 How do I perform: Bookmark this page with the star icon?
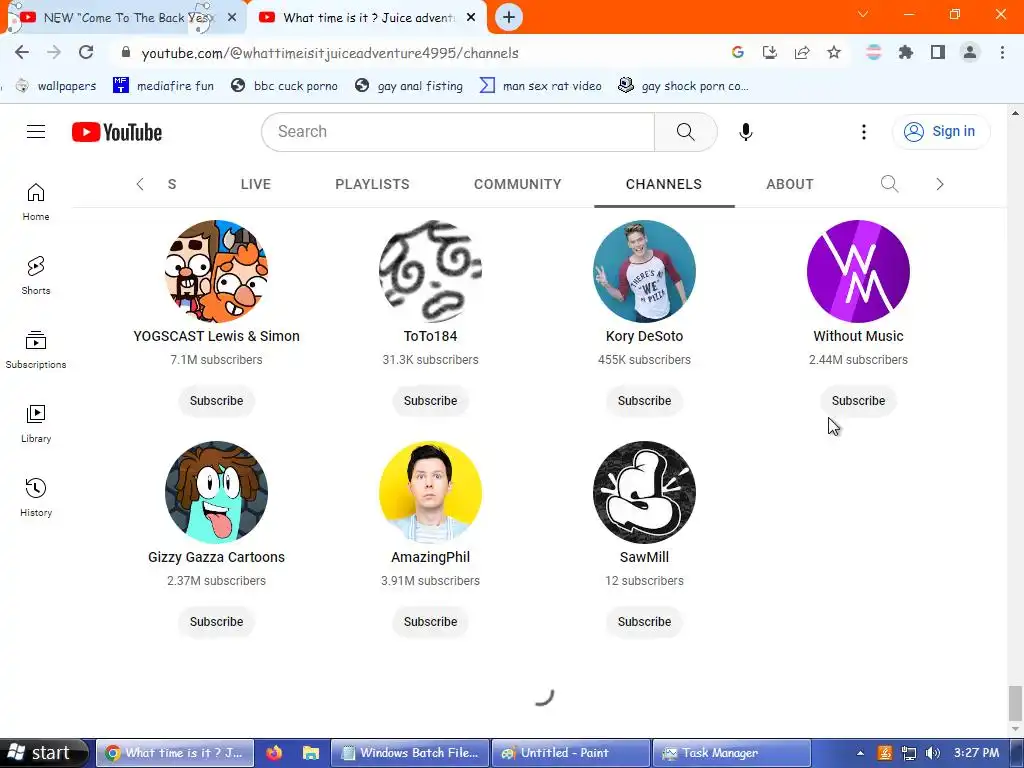coord(834,52)
